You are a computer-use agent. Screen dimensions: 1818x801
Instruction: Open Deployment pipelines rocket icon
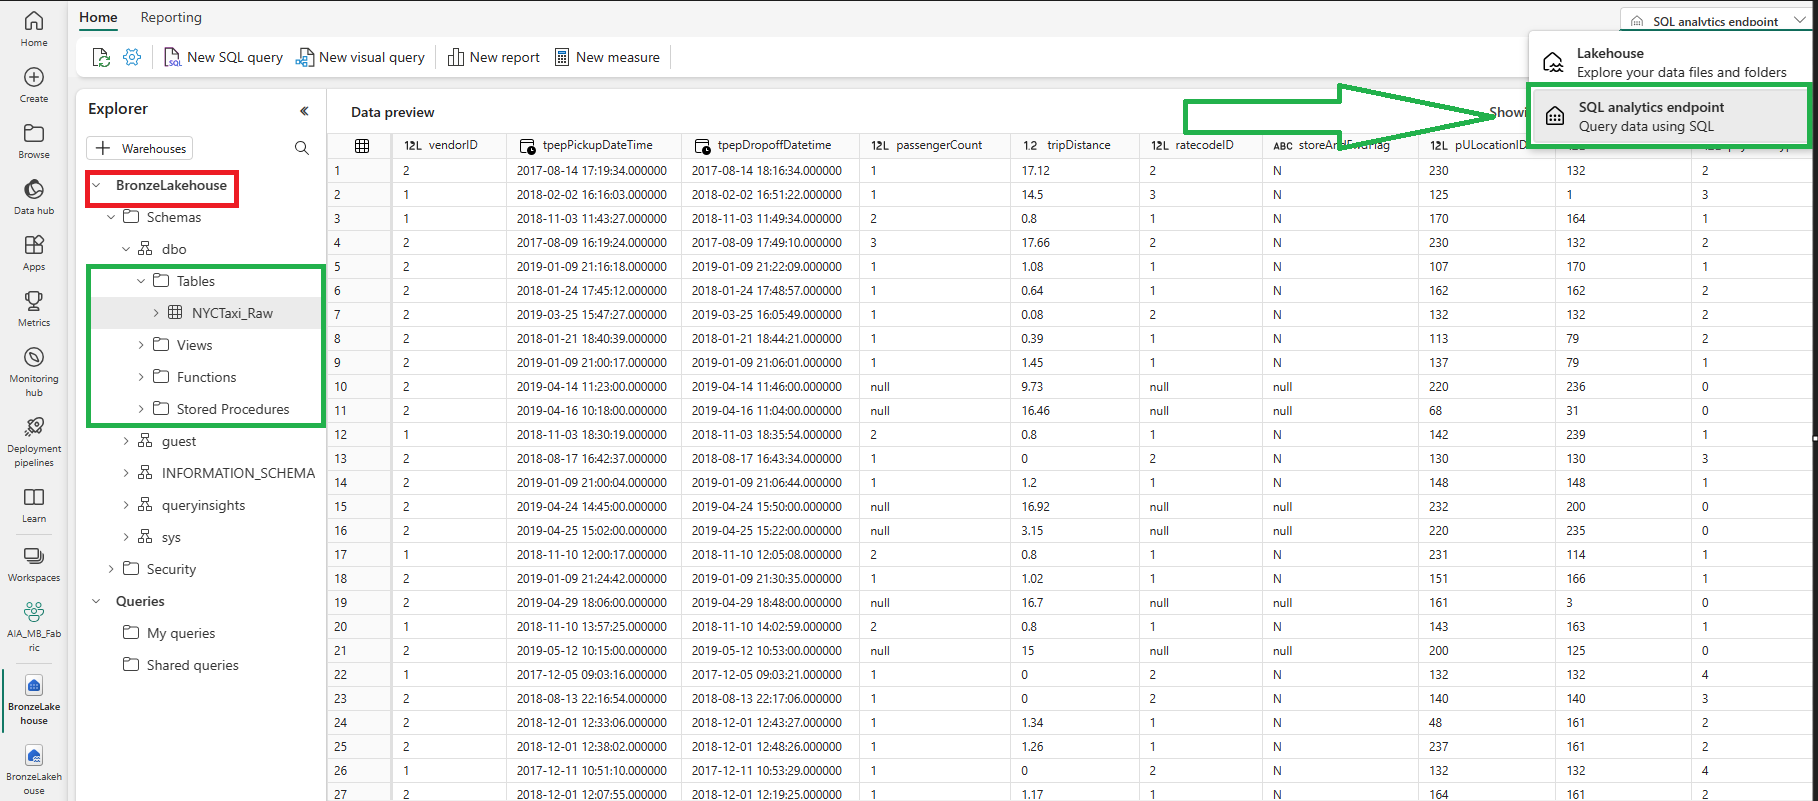click(x=33, y=427)
